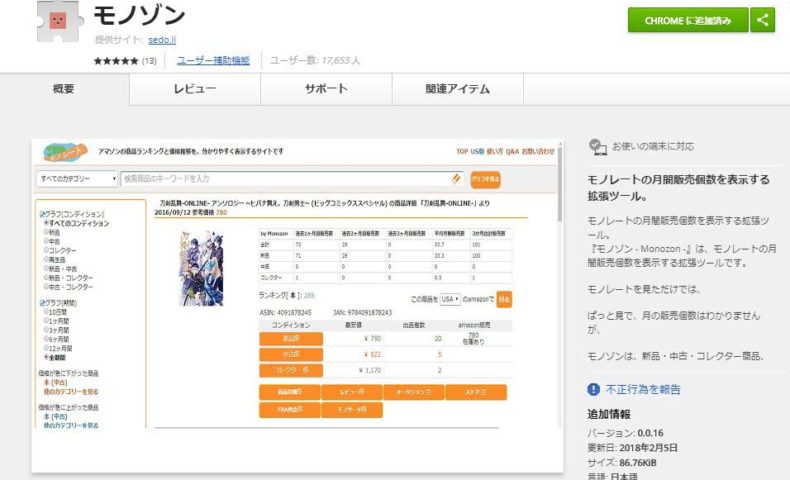Click the 更新日: 2018年2月5日 text
This screenshot has height=480, width=790.
click(x=632, y=447)
